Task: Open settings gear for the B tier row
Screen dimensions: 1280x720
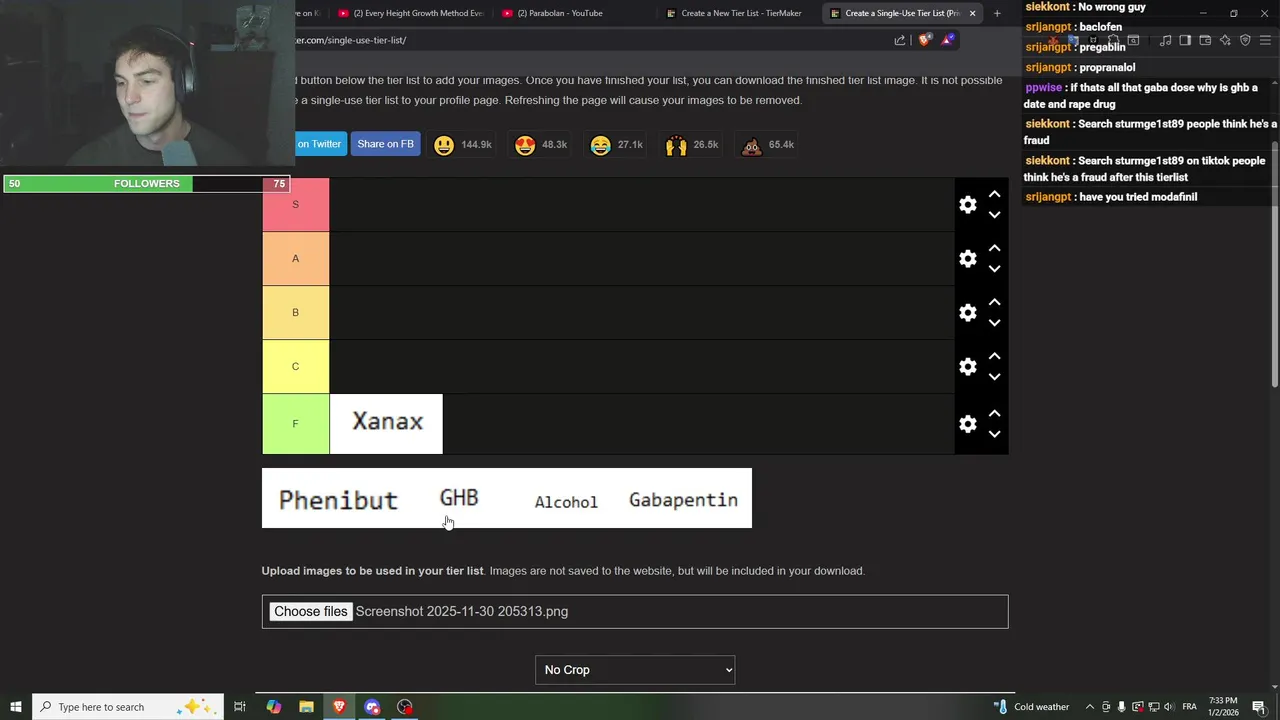Action: point(967,313)
